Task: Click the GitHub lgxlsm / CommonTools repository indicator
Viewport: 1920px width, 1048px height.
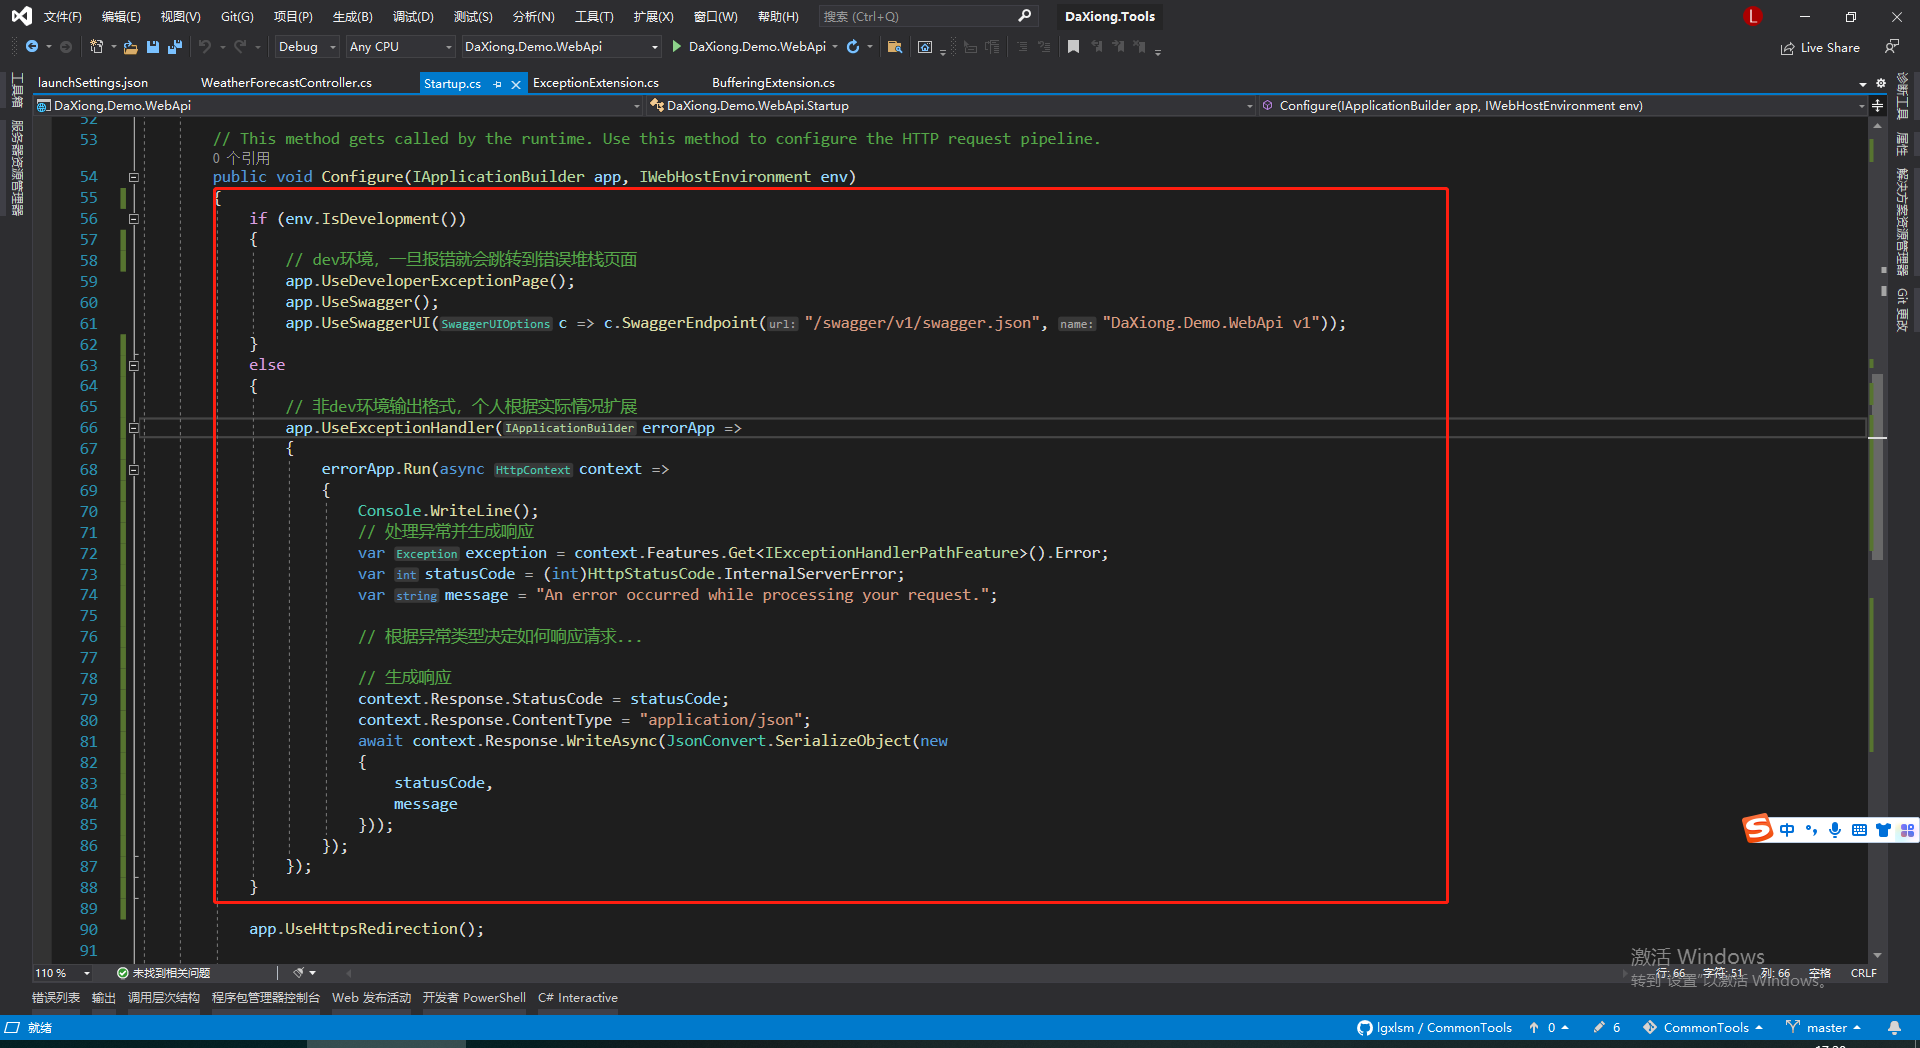Action: (1434, 1027)
